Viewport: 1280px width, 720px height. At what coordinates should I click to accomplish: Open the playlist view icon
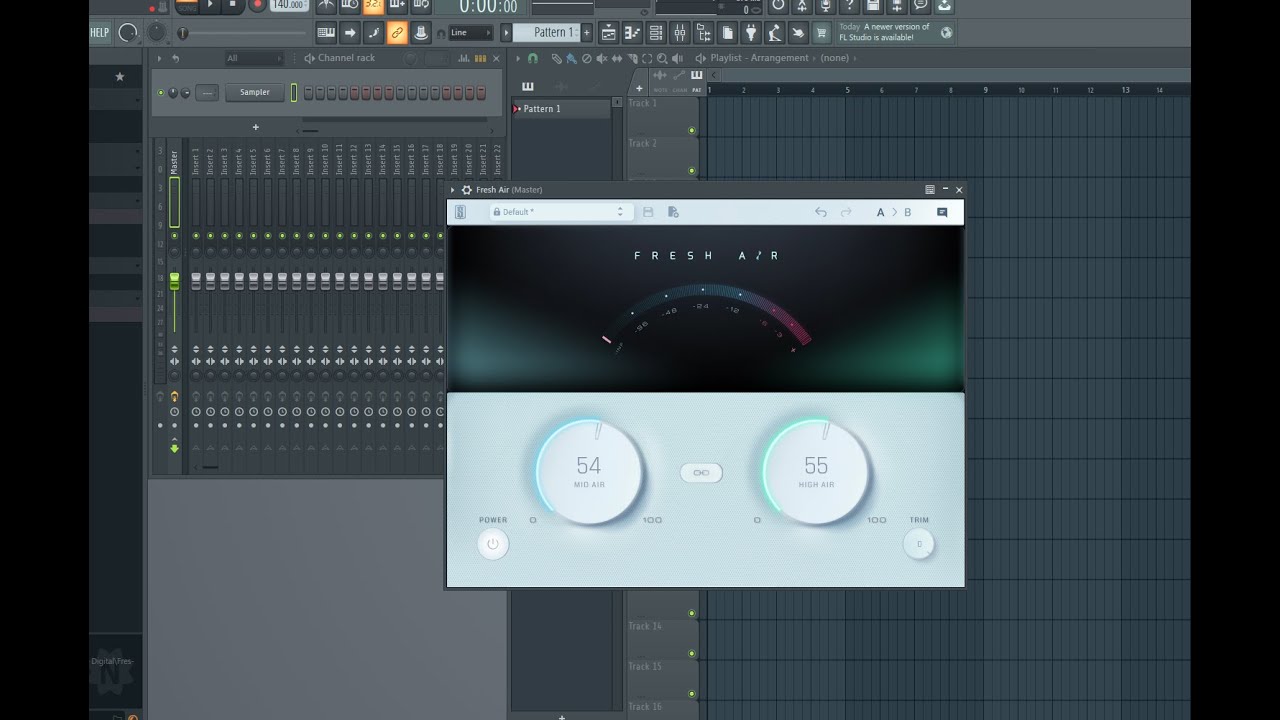[608, 33]
